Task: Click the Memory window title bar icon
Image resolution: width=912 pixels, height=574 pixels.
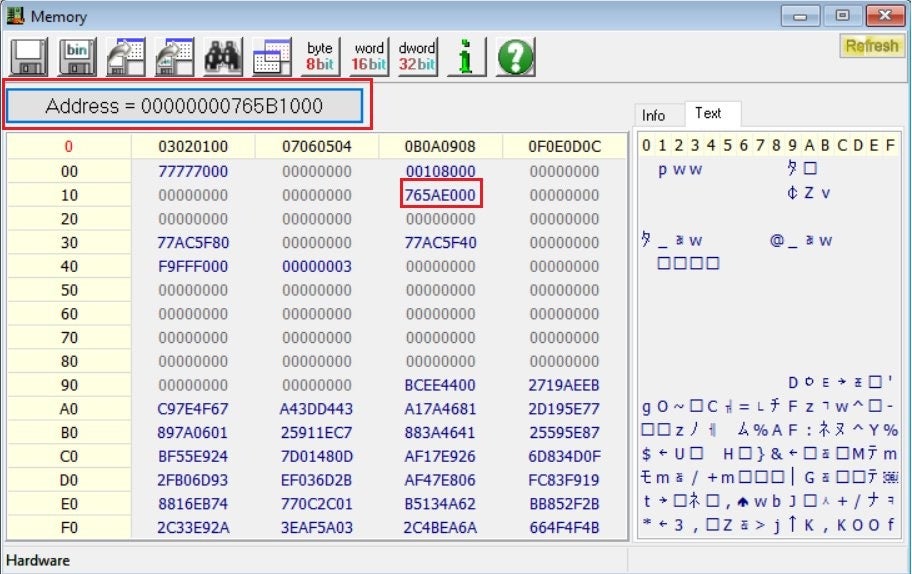Action: tap(16, 17)
